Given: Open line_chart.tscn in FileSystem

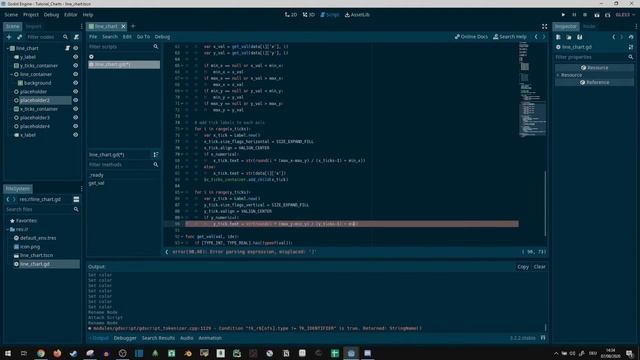Looking at the screenshot, I should pyautogui.click(x=36, y=256).
